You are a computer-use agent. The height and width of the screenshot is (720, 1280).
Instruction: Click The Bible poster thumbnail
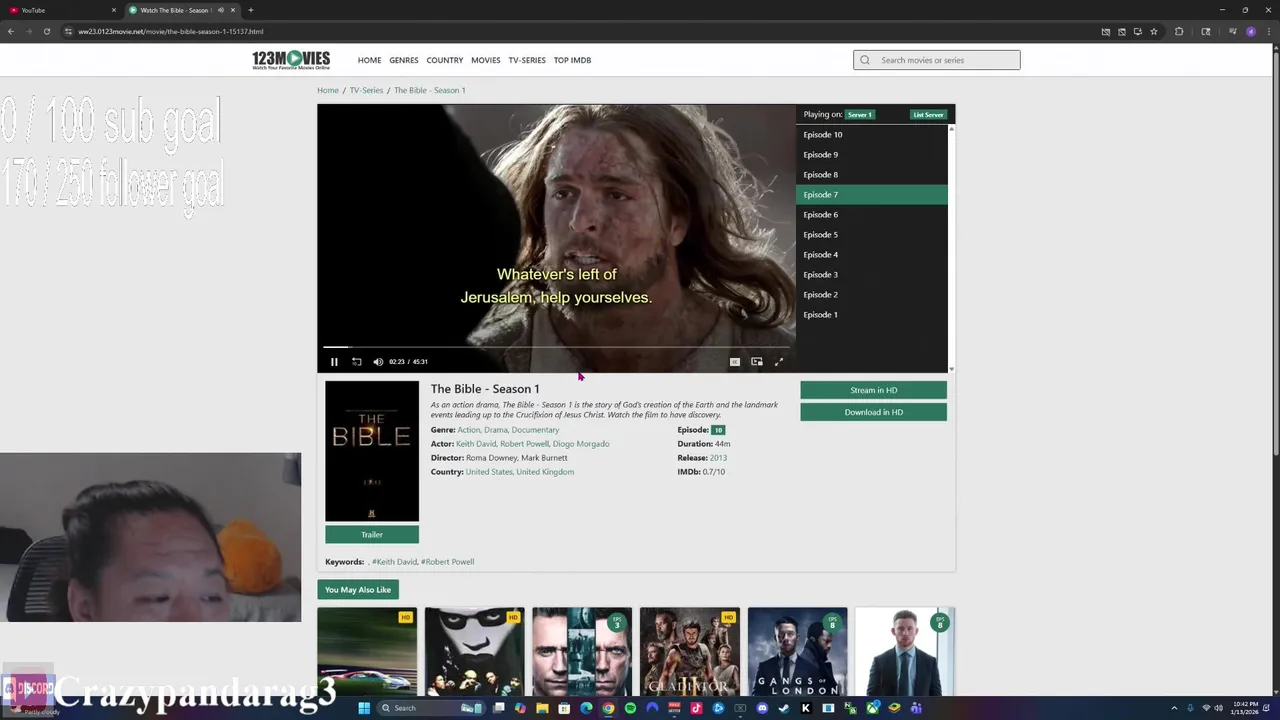372,451
